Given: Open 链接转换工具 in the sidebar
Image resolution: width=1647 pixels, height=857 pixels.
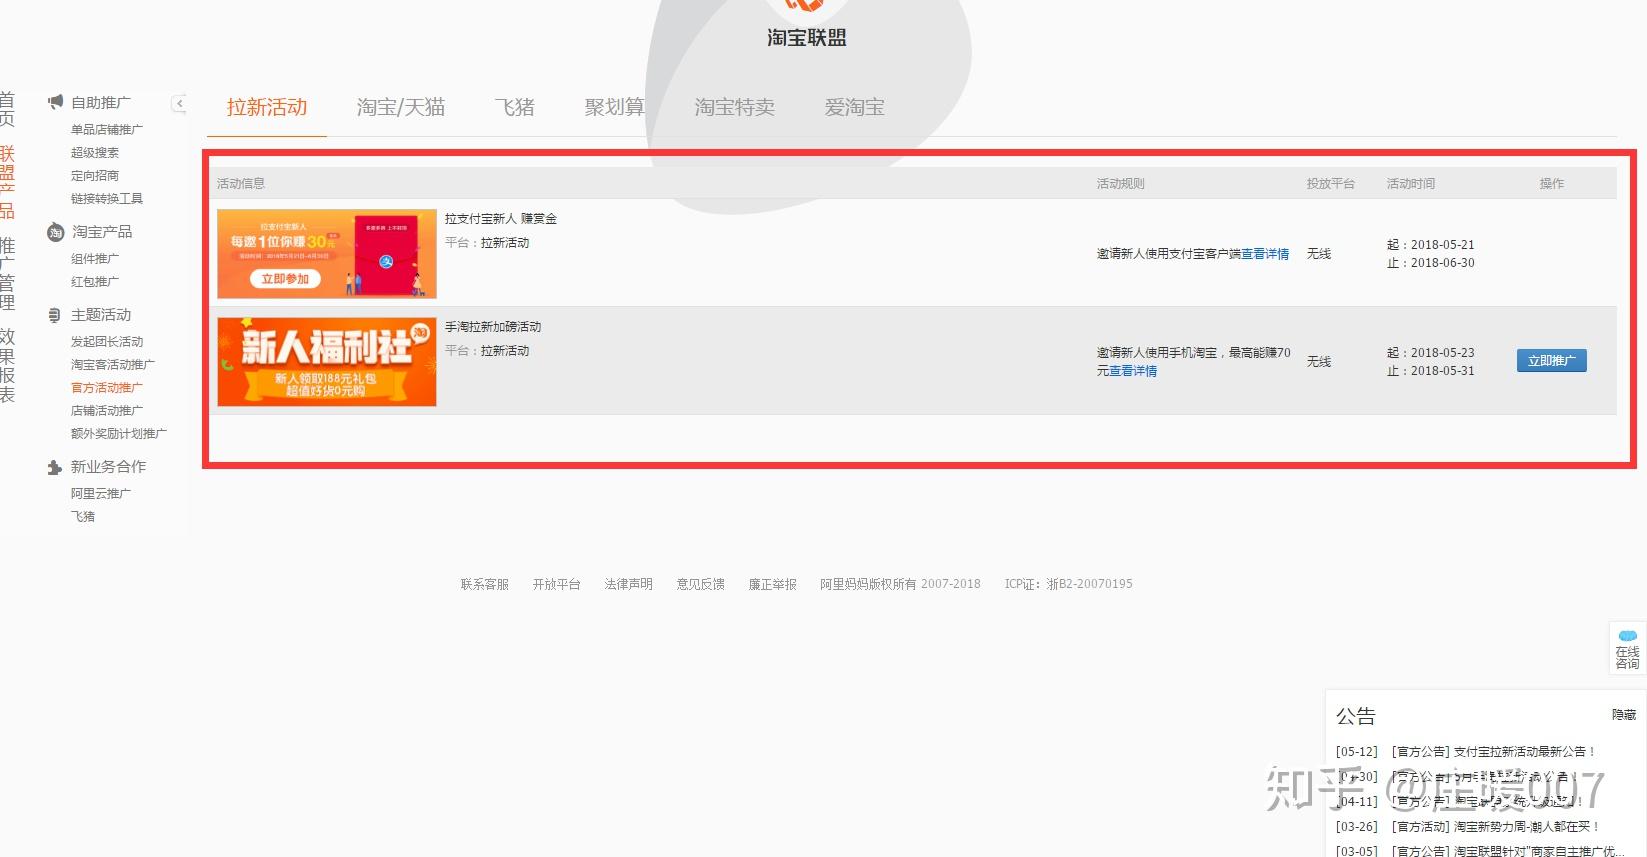Looking at the screenshot, I should 107,198.
